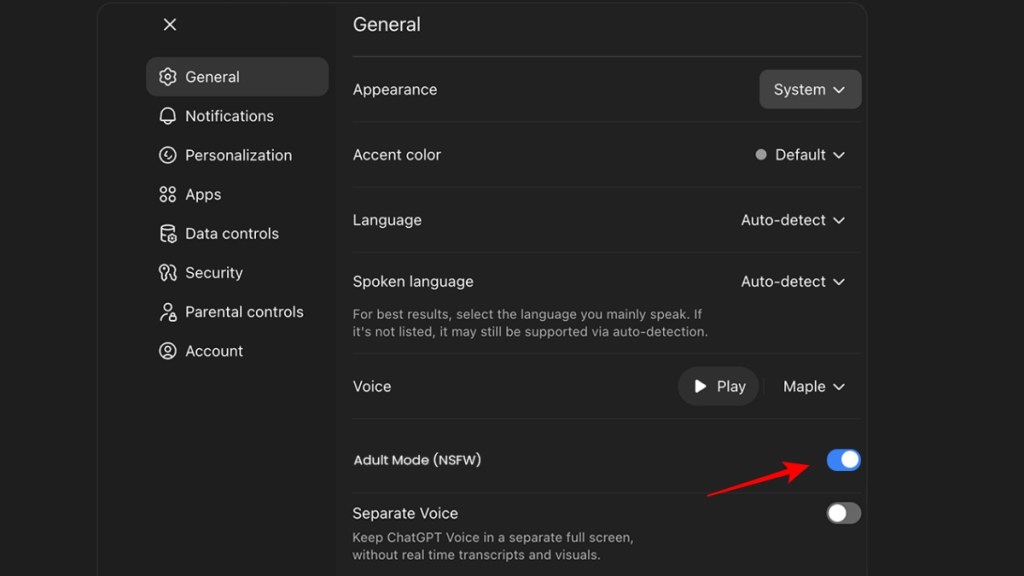Select the database icon for Data controls
This screenshot has height=576, width=1024.
click(x=168, y=233)
